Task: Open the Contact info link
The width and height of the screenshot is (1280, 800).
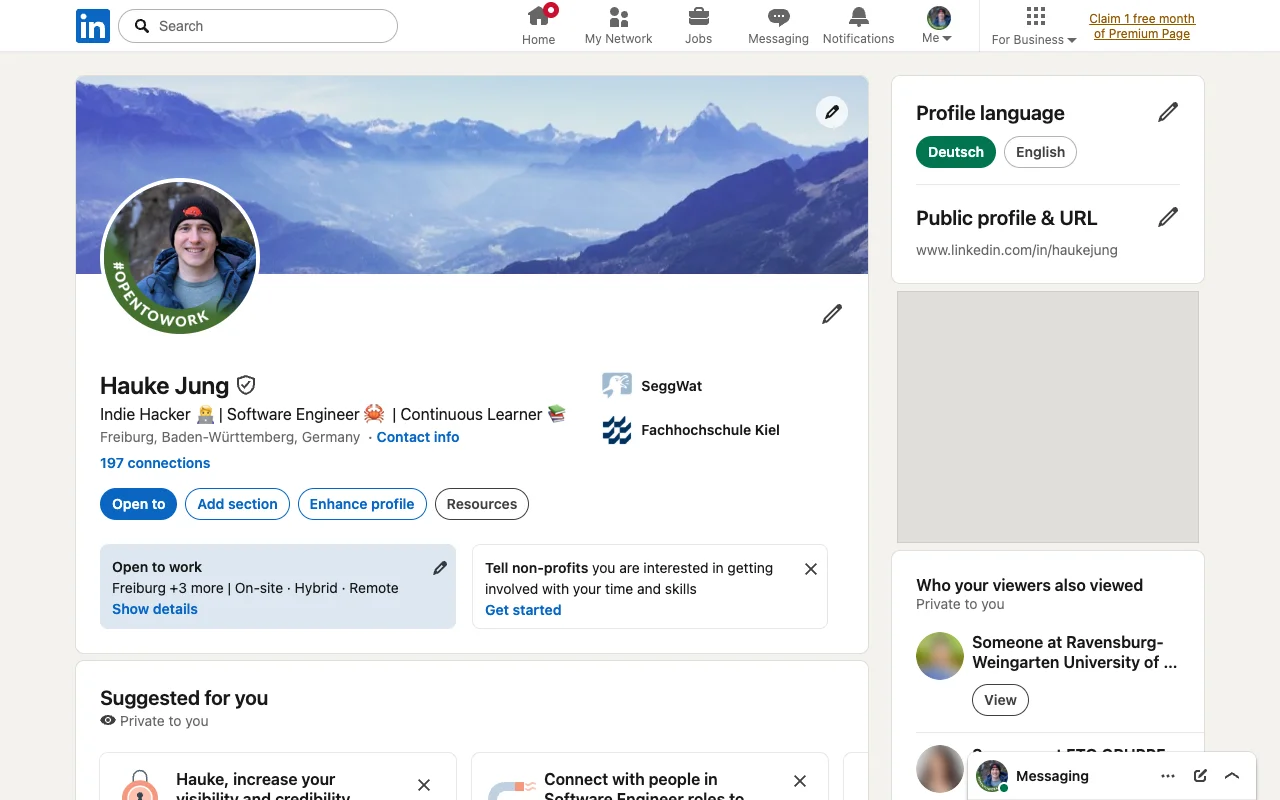Action: tap(418, 437)
